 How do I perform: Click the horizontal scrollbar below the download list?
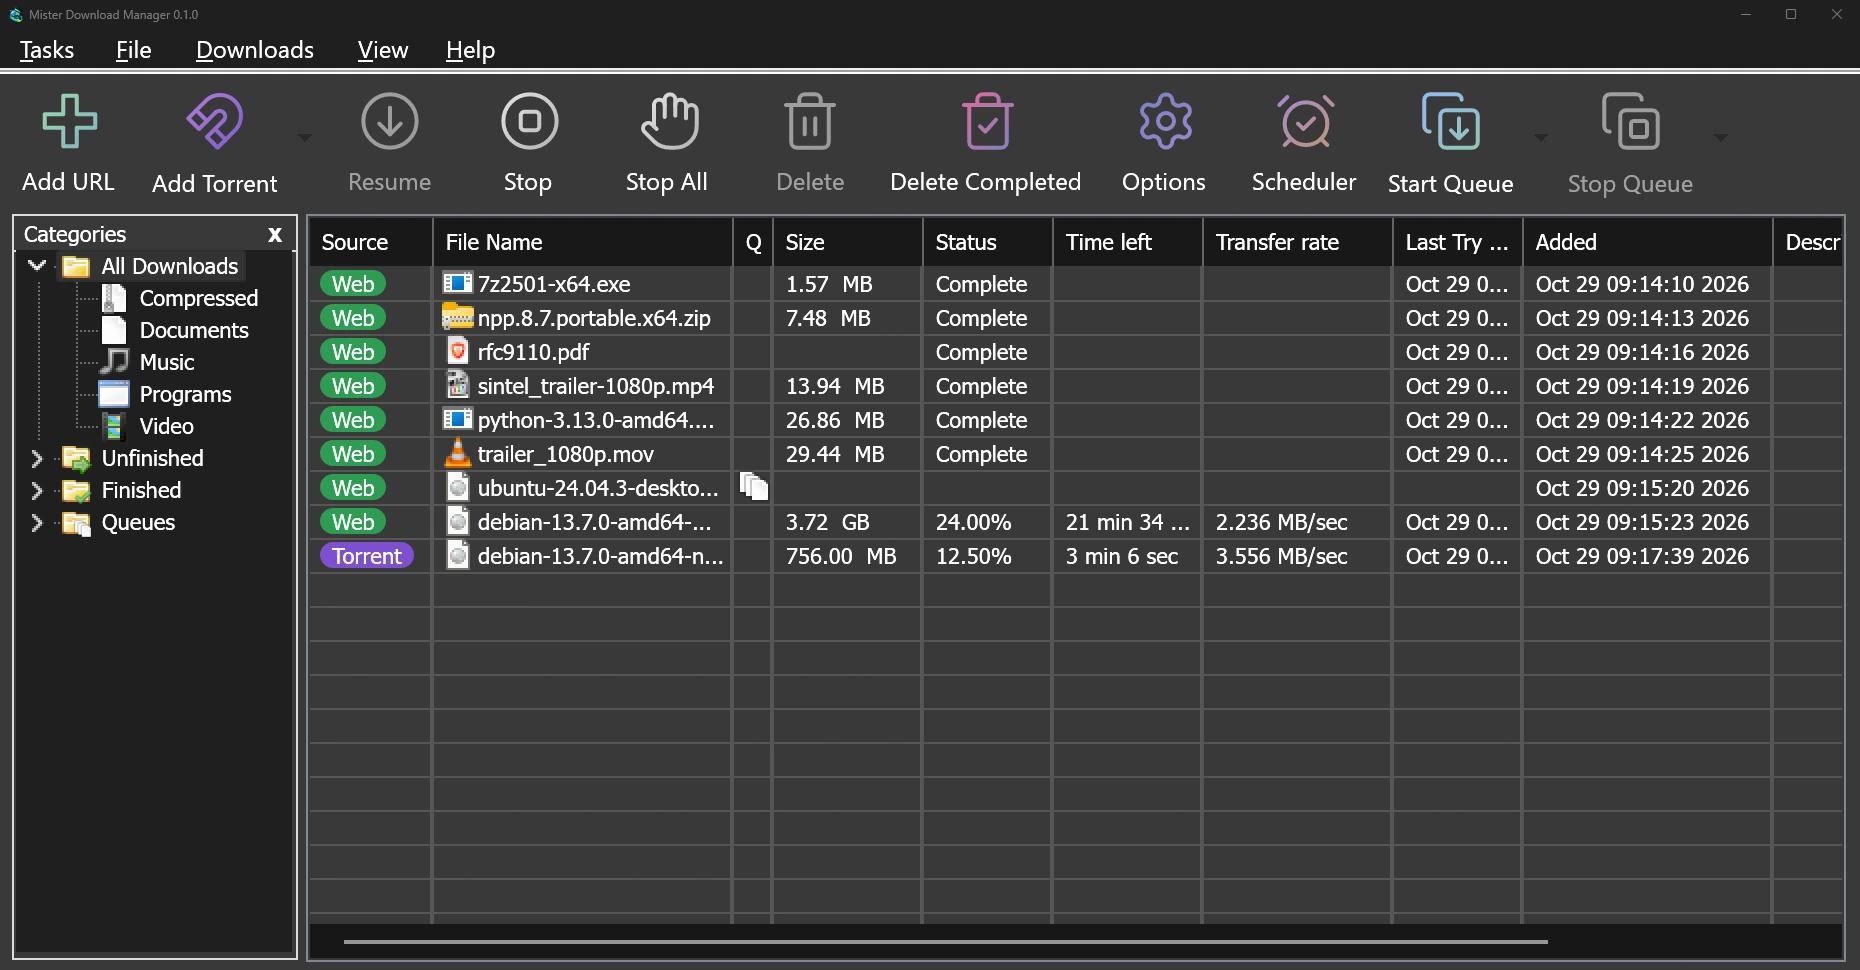pyautogui.click(x=945, y=941)
